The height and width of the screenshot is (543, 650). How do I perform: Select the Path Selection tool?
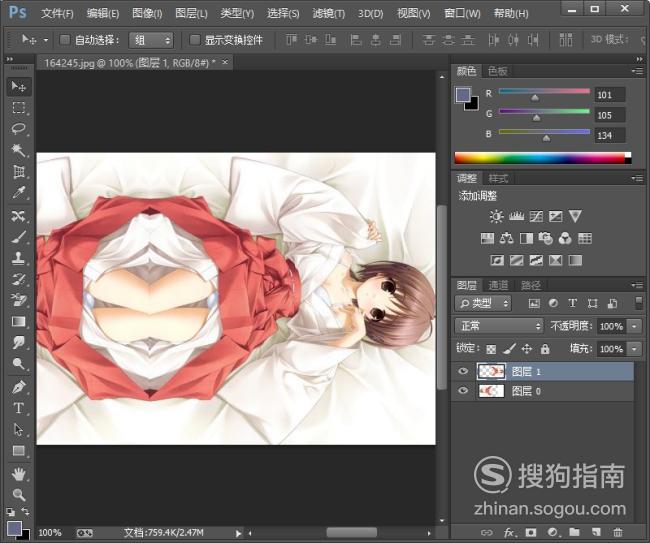18,429
